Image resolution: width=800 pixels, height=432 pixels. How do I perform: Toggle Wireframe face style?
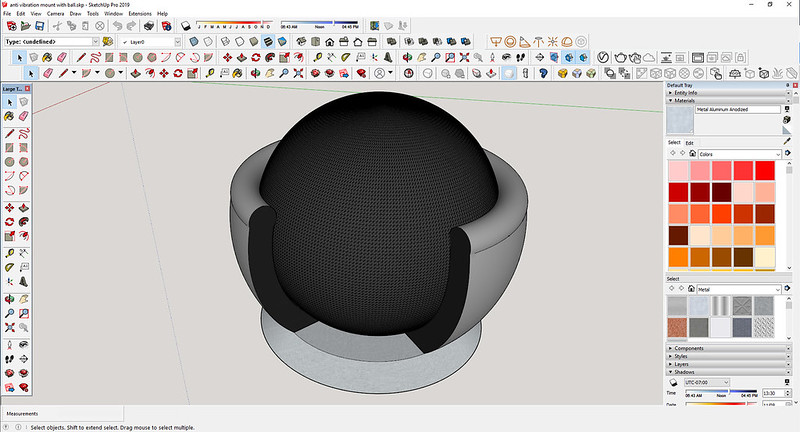[225, 41]
